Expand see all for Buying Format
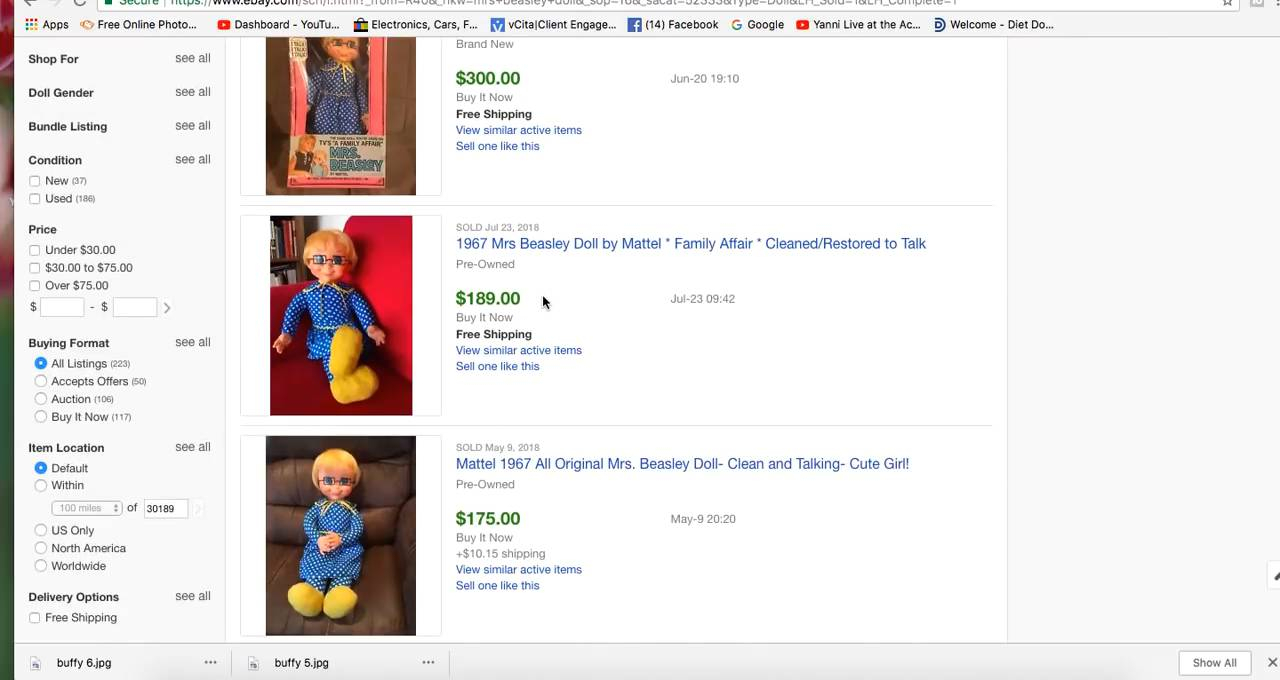This screenshot has height=680, width=1280. (x=192, y=342)
